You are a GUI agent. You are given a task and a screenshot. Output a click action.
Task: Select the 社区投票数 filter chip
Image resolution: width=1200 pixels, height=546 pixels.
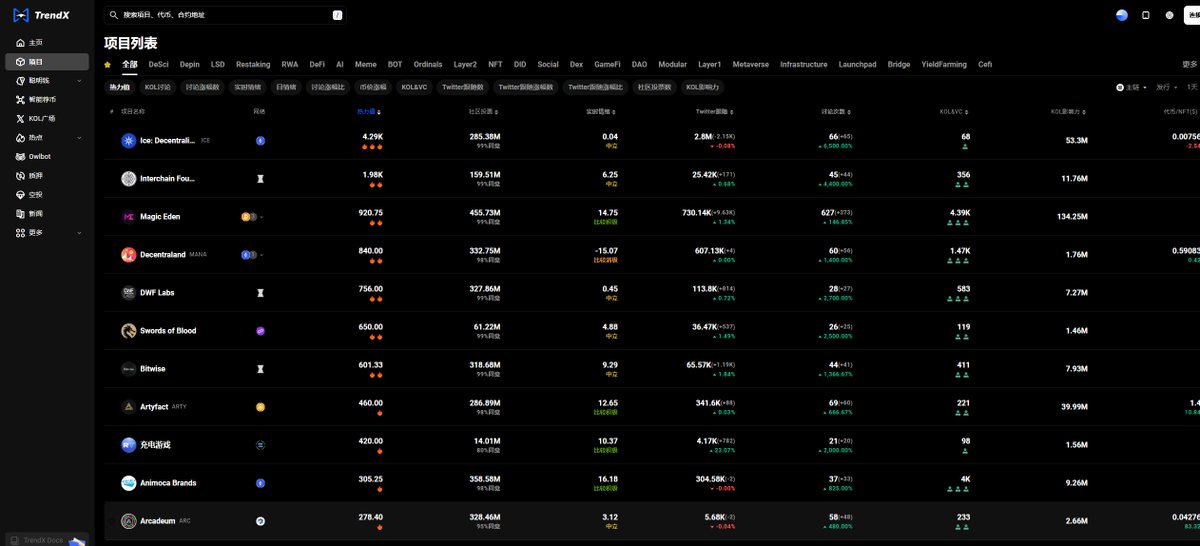655,87
